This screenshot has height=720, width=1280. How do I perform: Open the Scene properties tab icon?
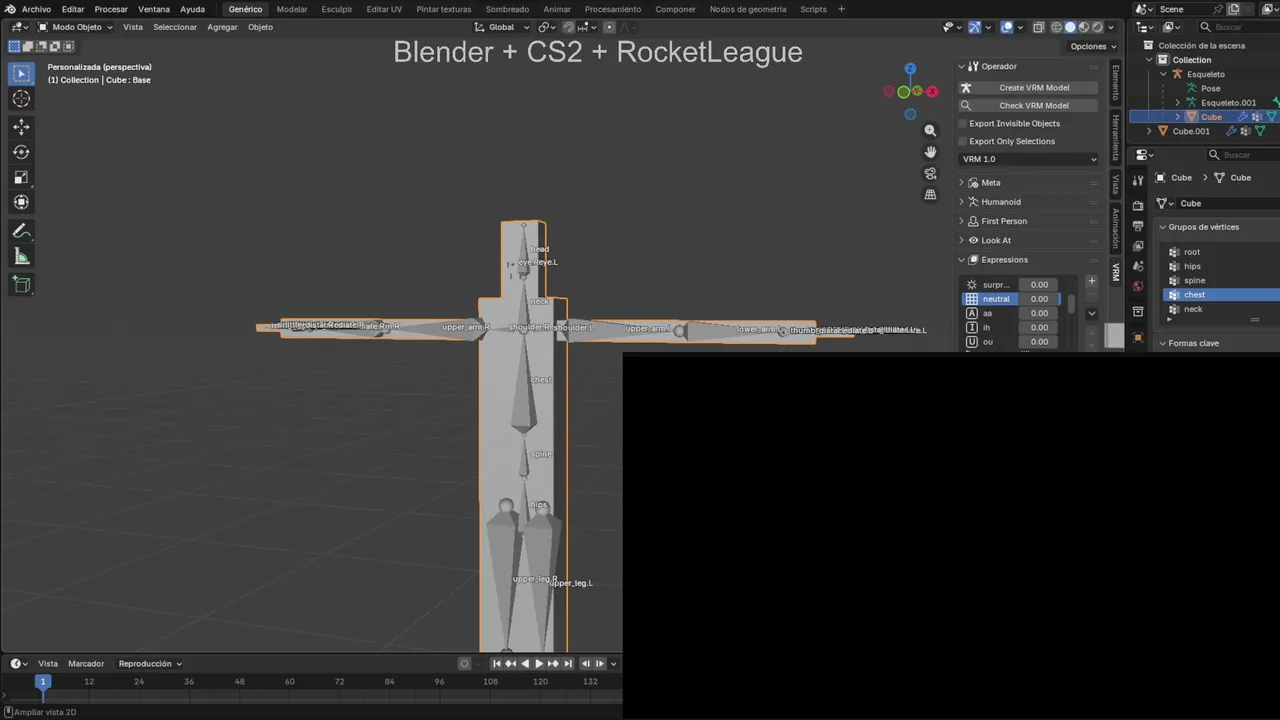[1138, 266]
